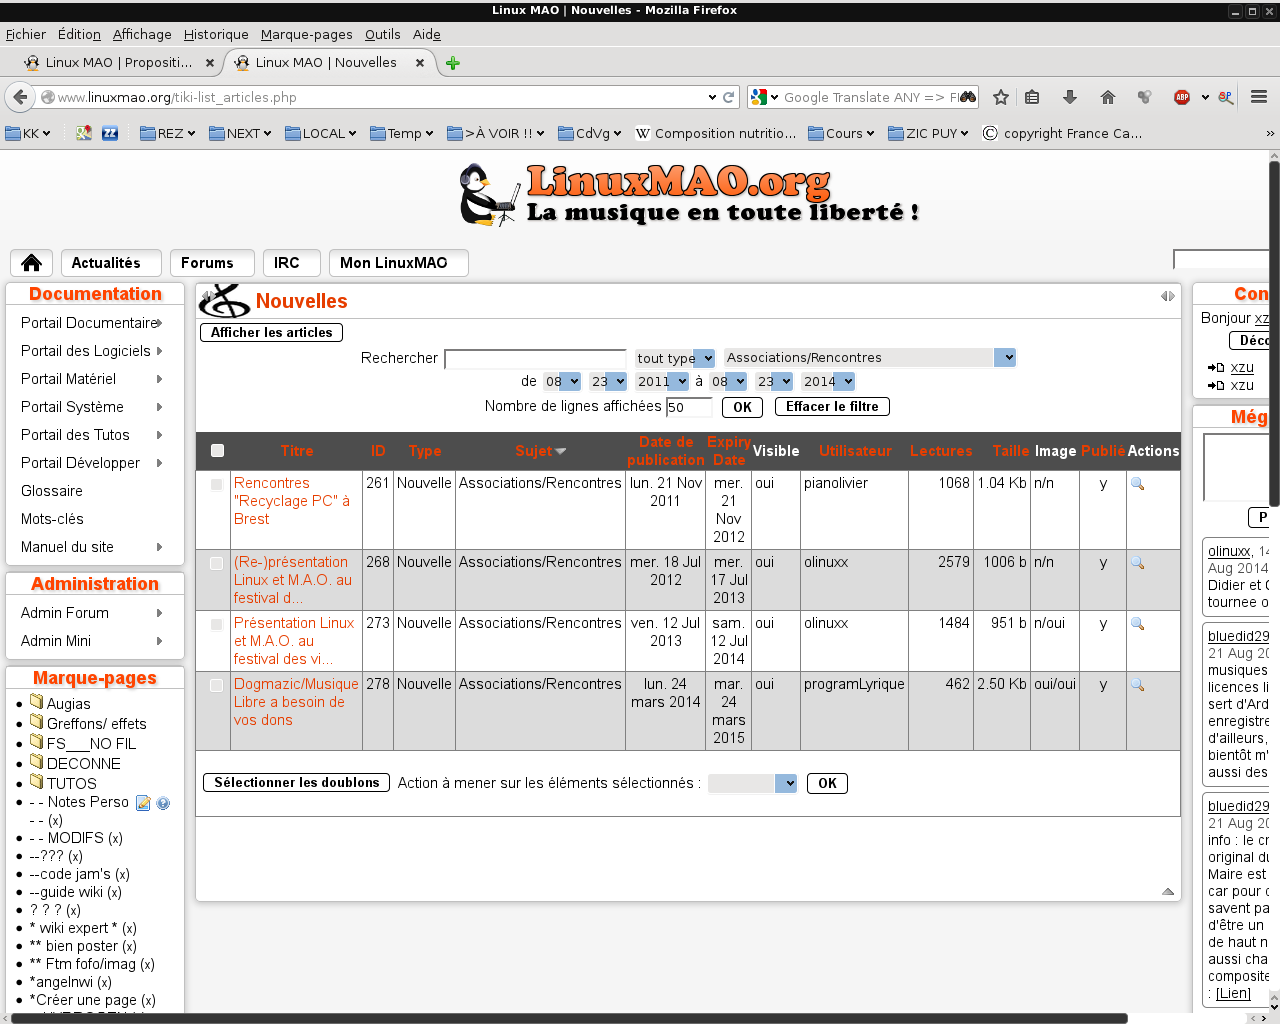This screenshot has height=1024, width=1280.
Task: Click the Nombre de lignes input field
Action: coord(689,407)
